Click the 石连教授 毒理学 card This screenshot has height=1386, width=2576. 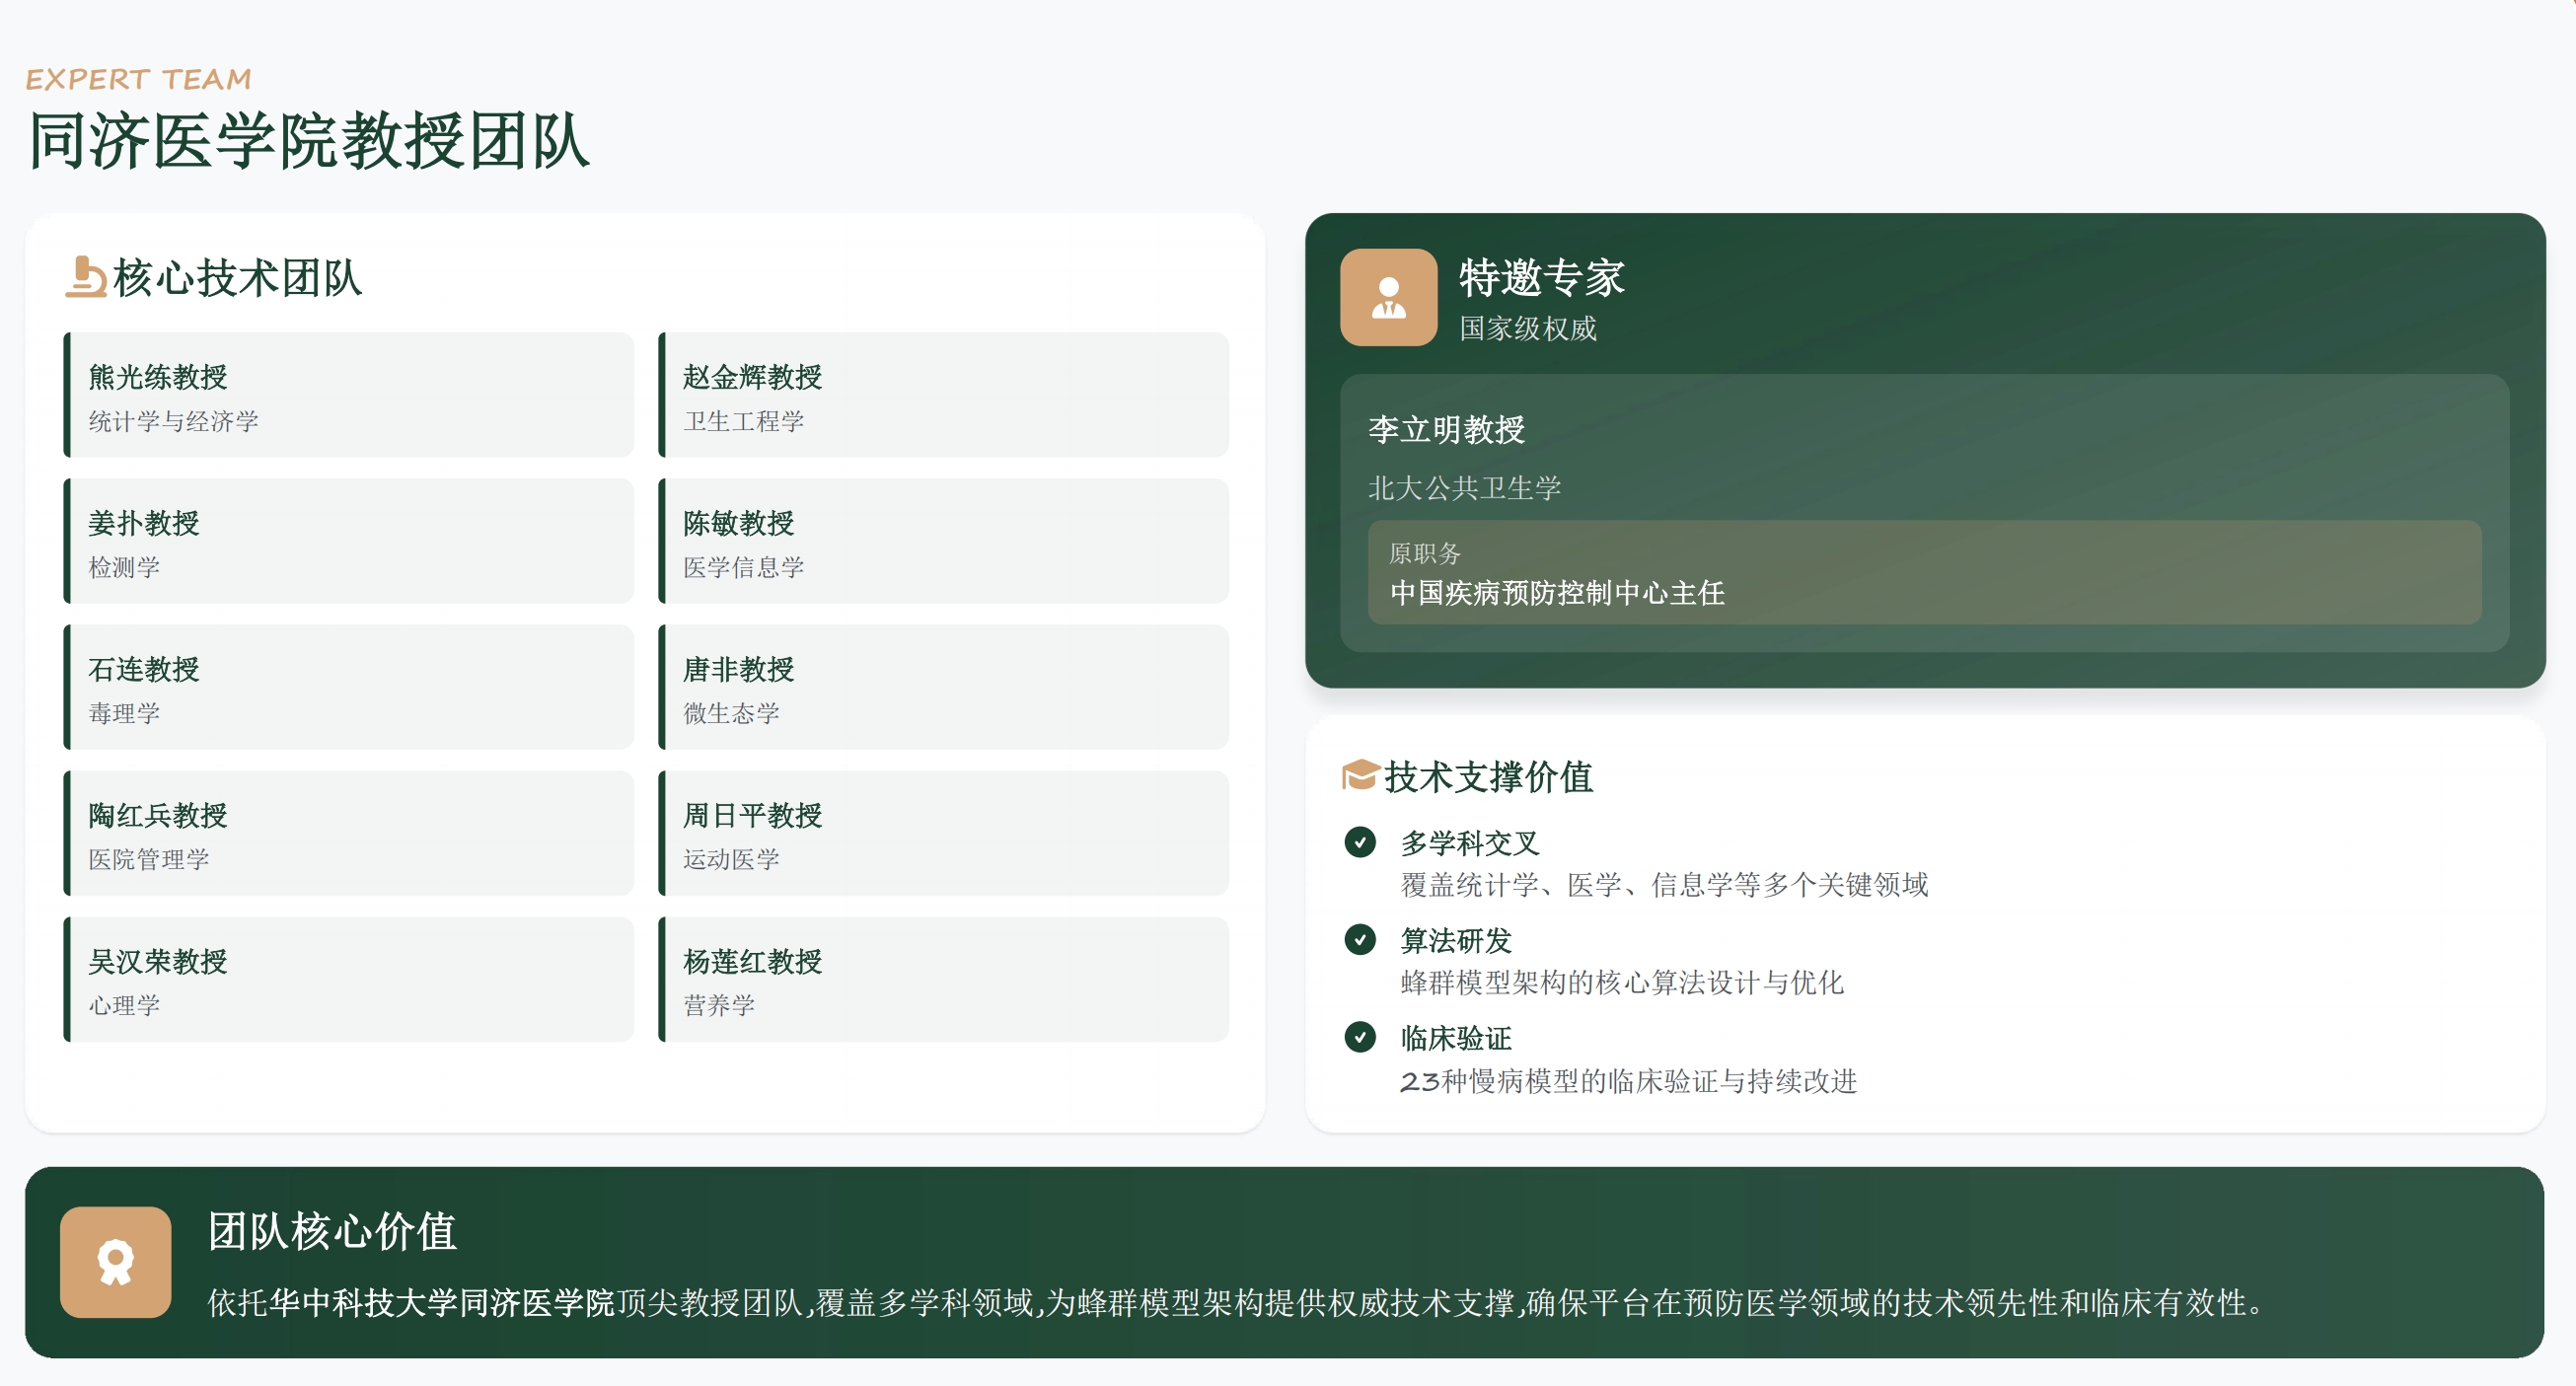coord(349,688)
